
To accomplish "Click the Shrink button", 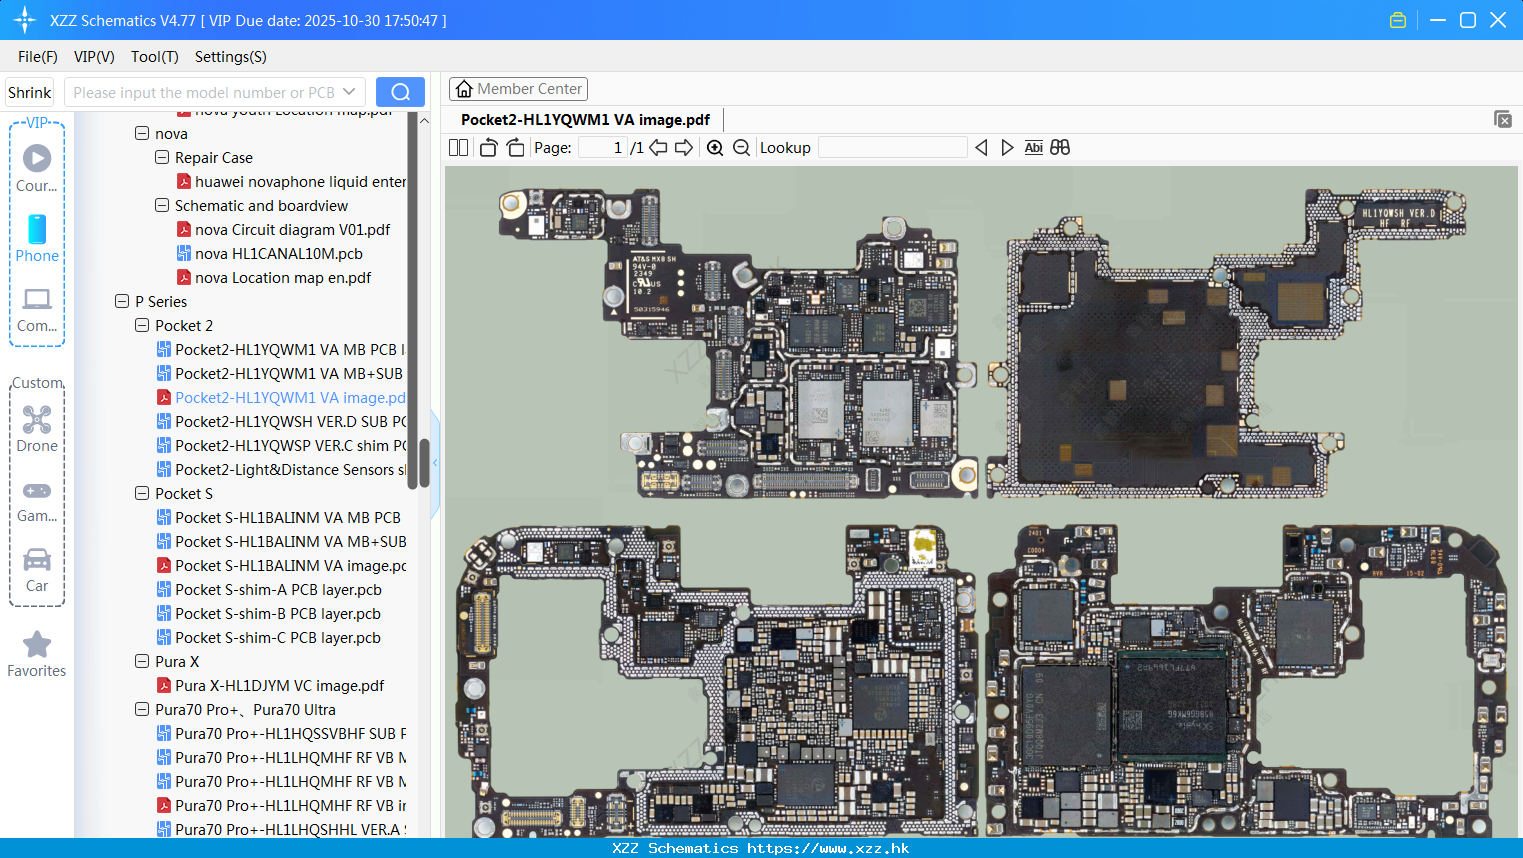I will (x=29, y=92).
